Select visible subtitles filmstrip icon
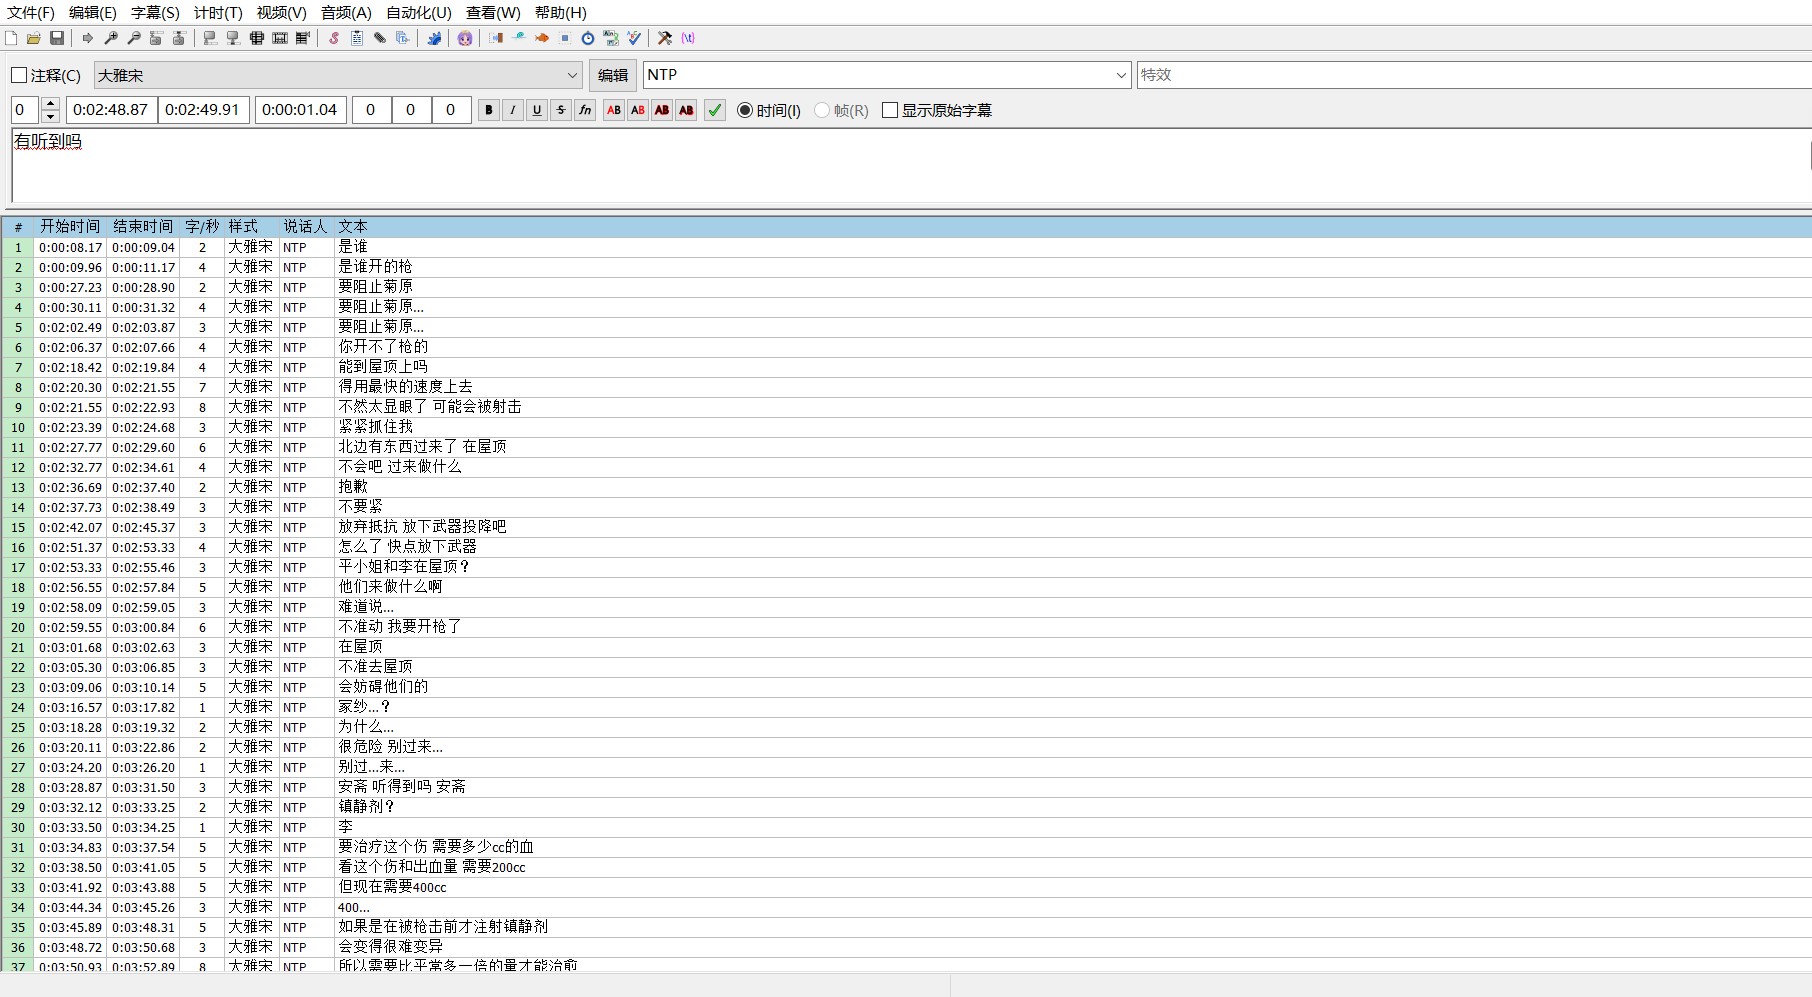 click(x=257, y=38)
